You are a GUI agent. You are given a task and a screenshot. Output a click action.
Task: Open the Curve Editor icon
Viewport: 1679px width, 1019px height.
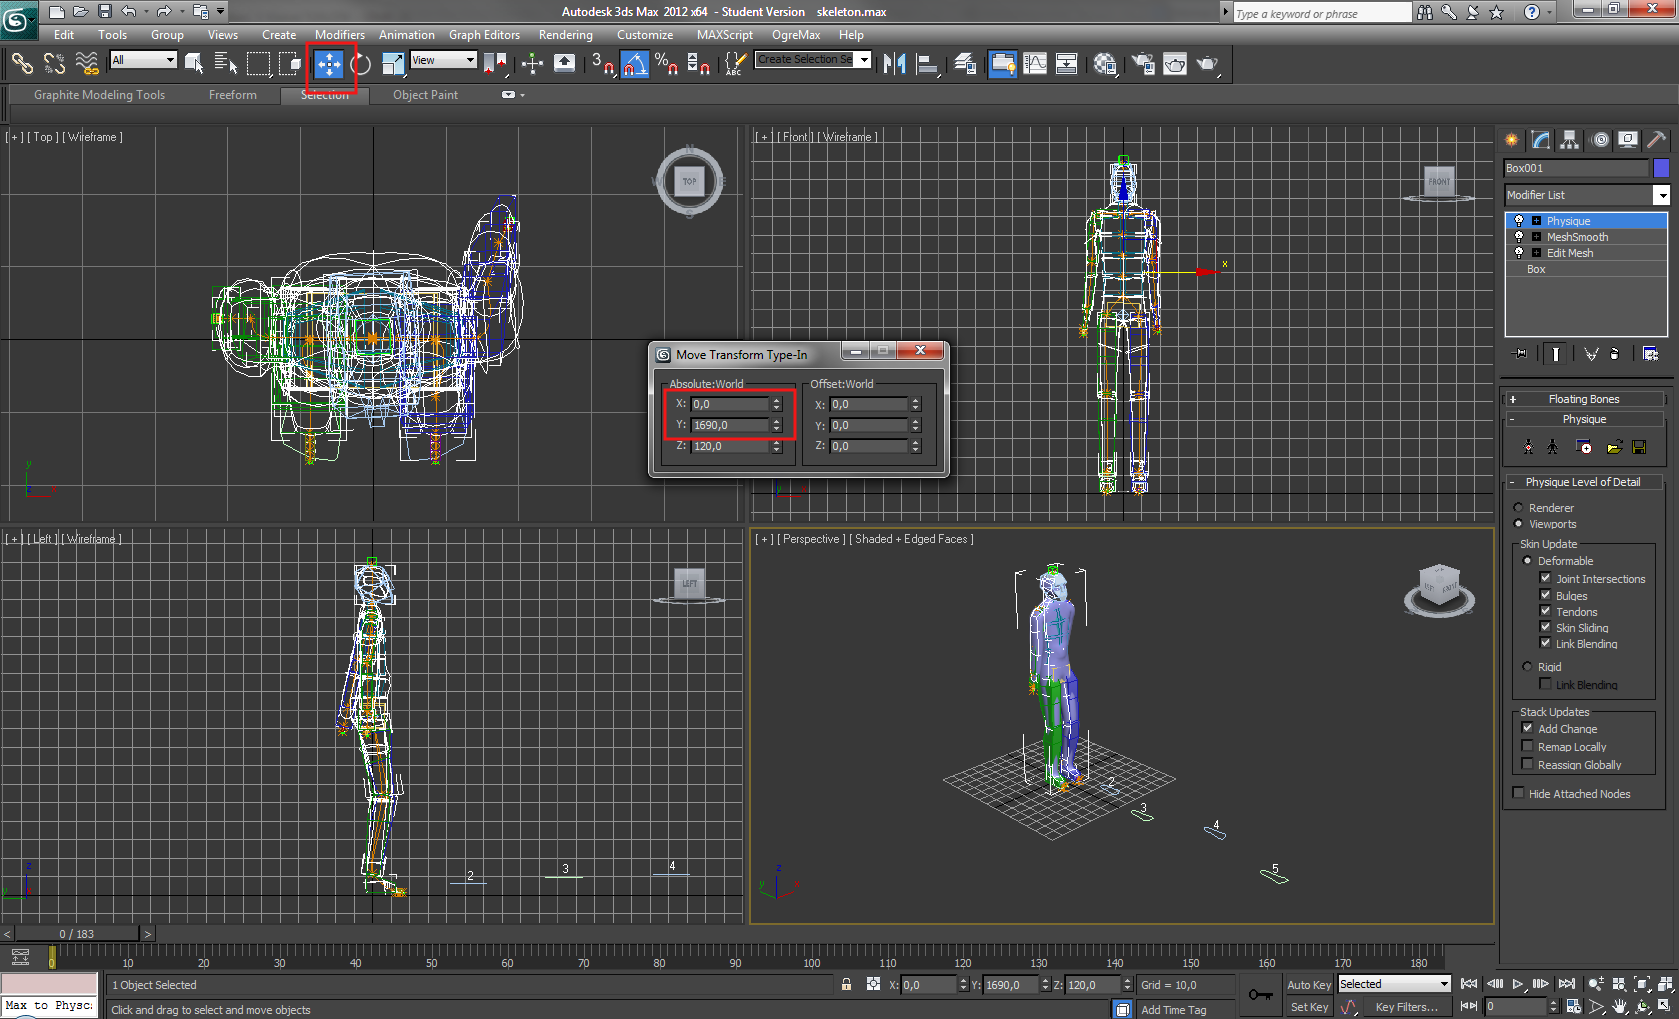tap(1034, 64)
